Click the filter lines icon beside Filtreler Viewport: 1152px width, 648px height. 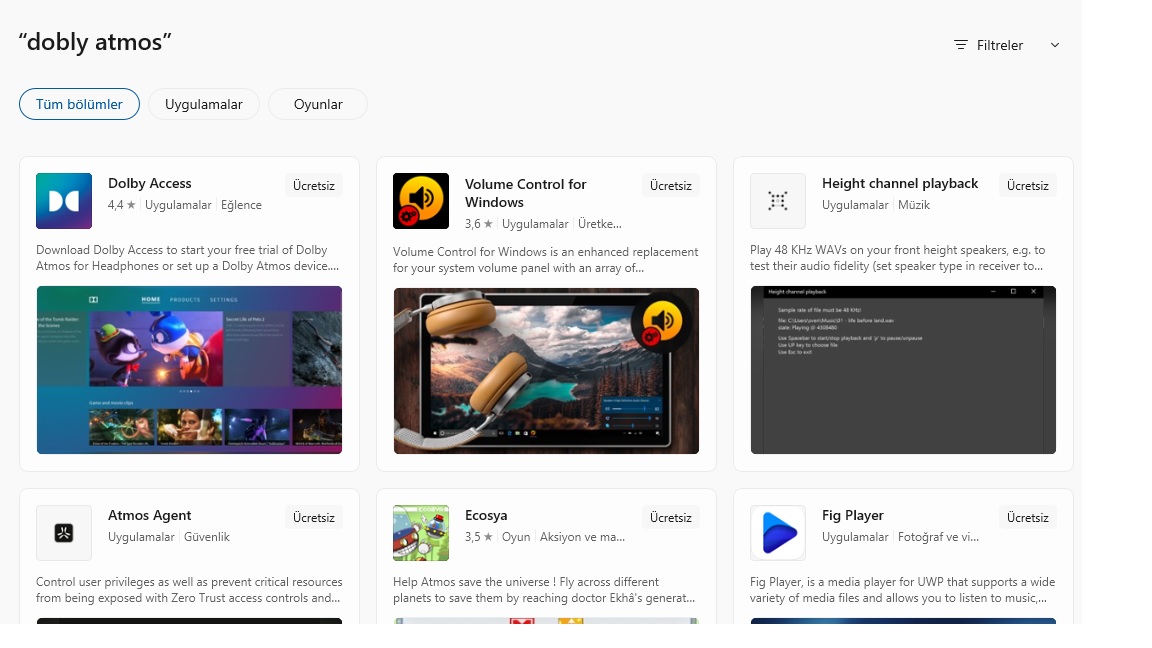pos(960,45)
